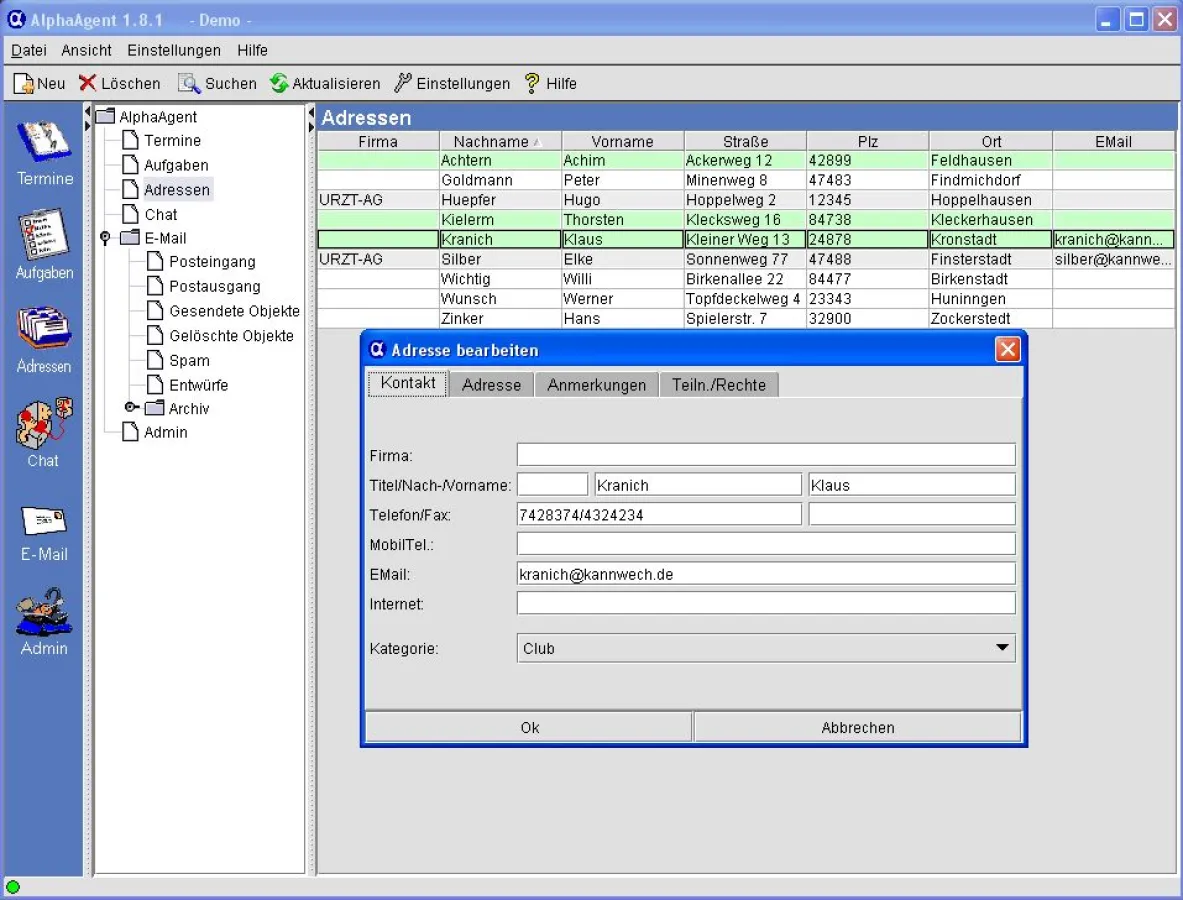Switch to the Anmerkungen tab

596,385
